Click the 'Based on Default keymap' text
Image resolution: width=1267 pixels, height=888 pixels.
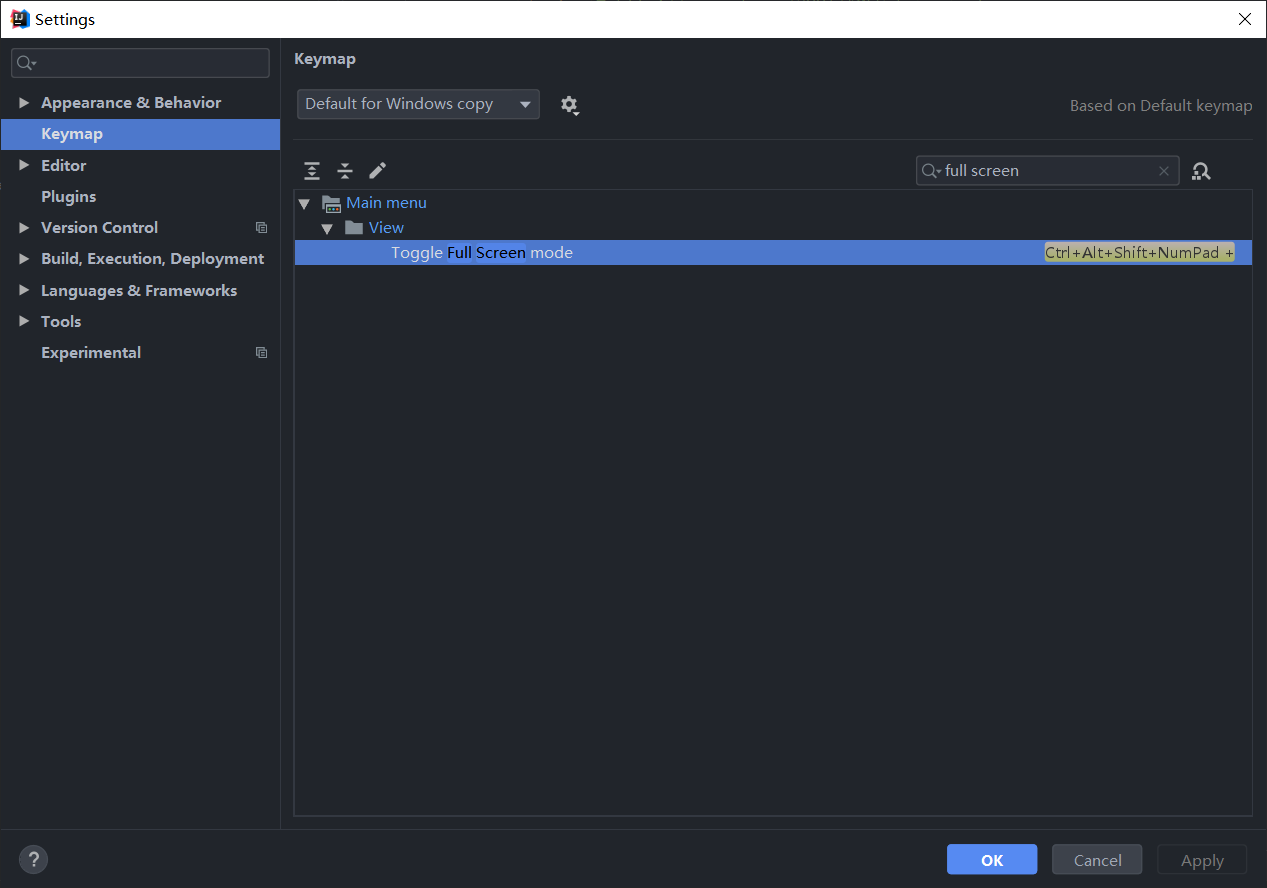tap(1161, 106)
